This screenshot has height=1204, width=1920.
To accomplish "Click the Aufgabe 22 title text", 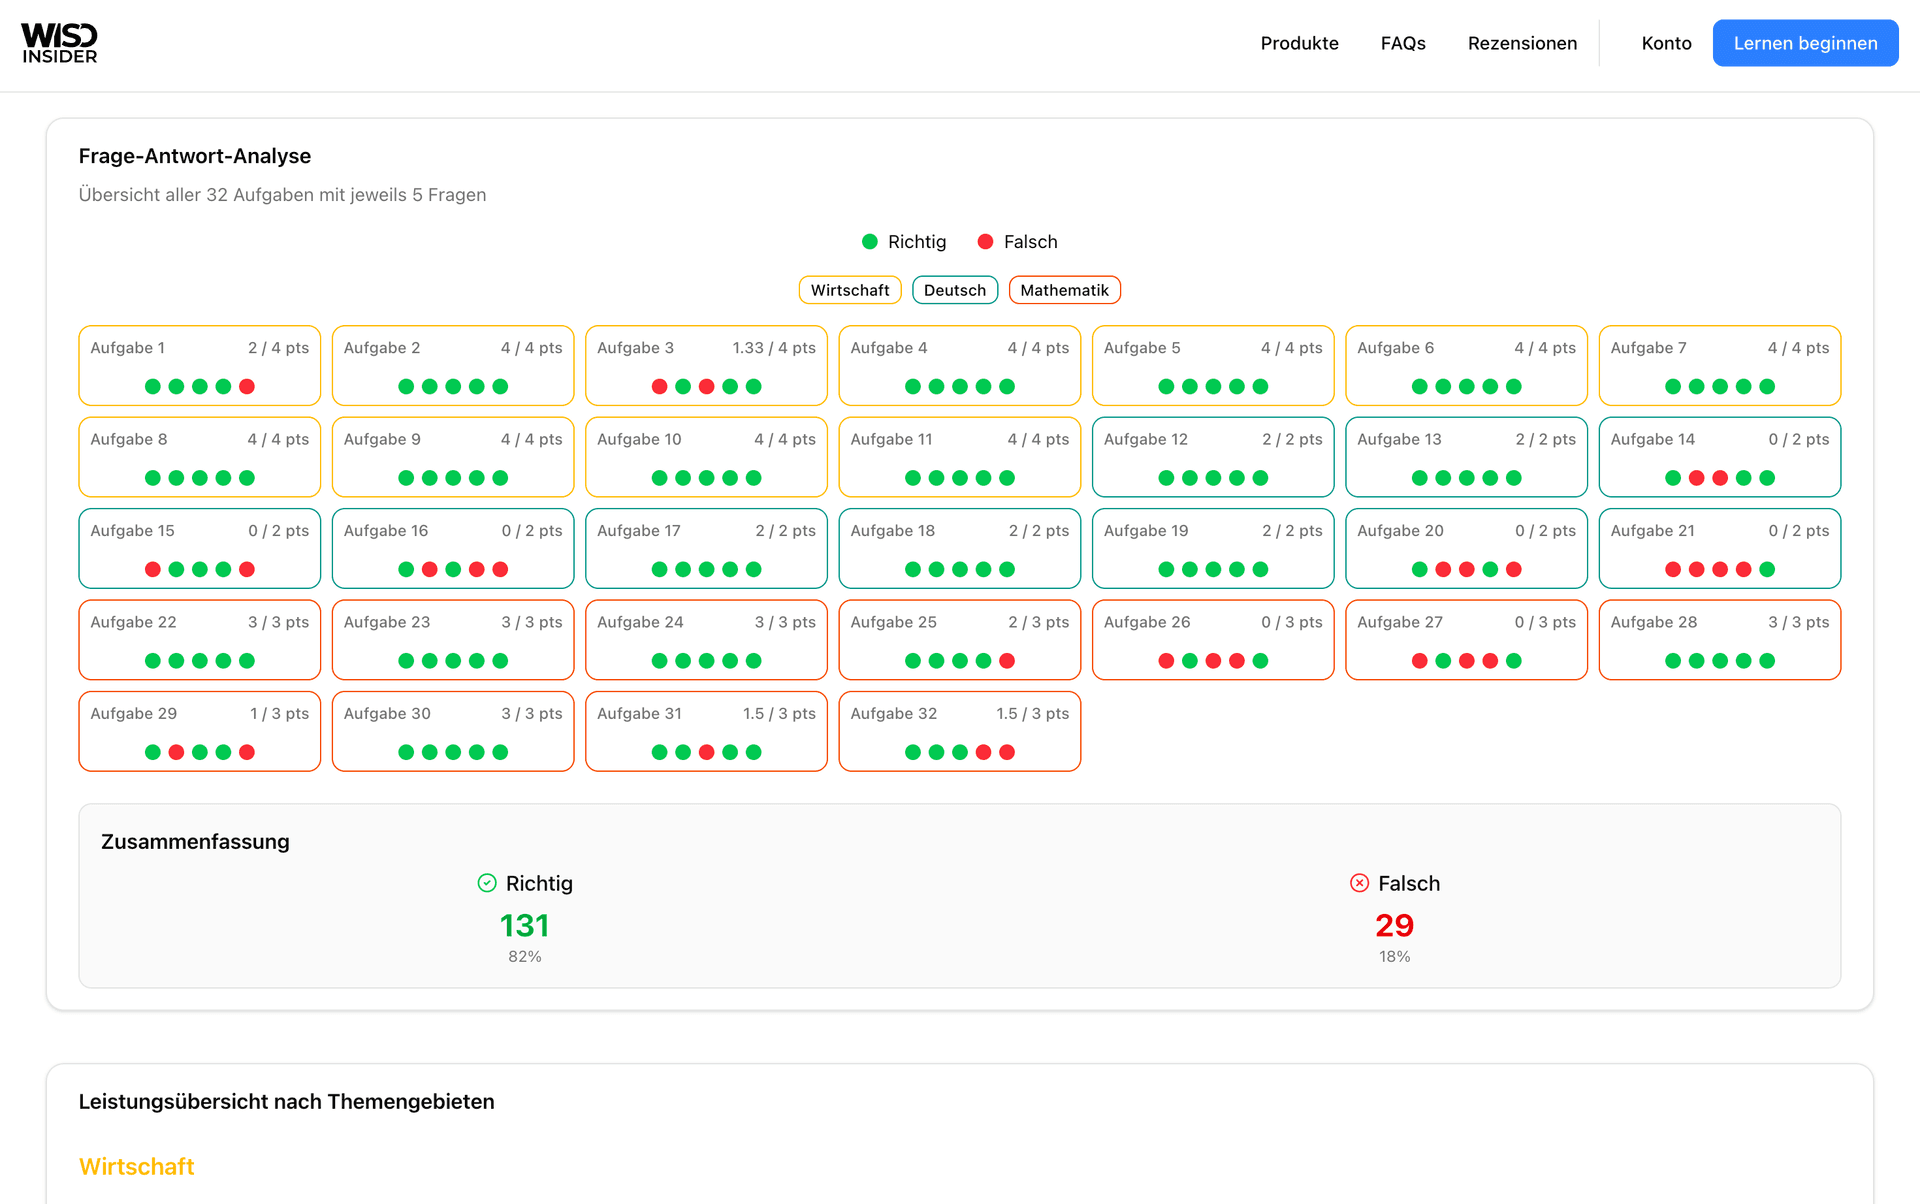I will click(x=133, y=622).
